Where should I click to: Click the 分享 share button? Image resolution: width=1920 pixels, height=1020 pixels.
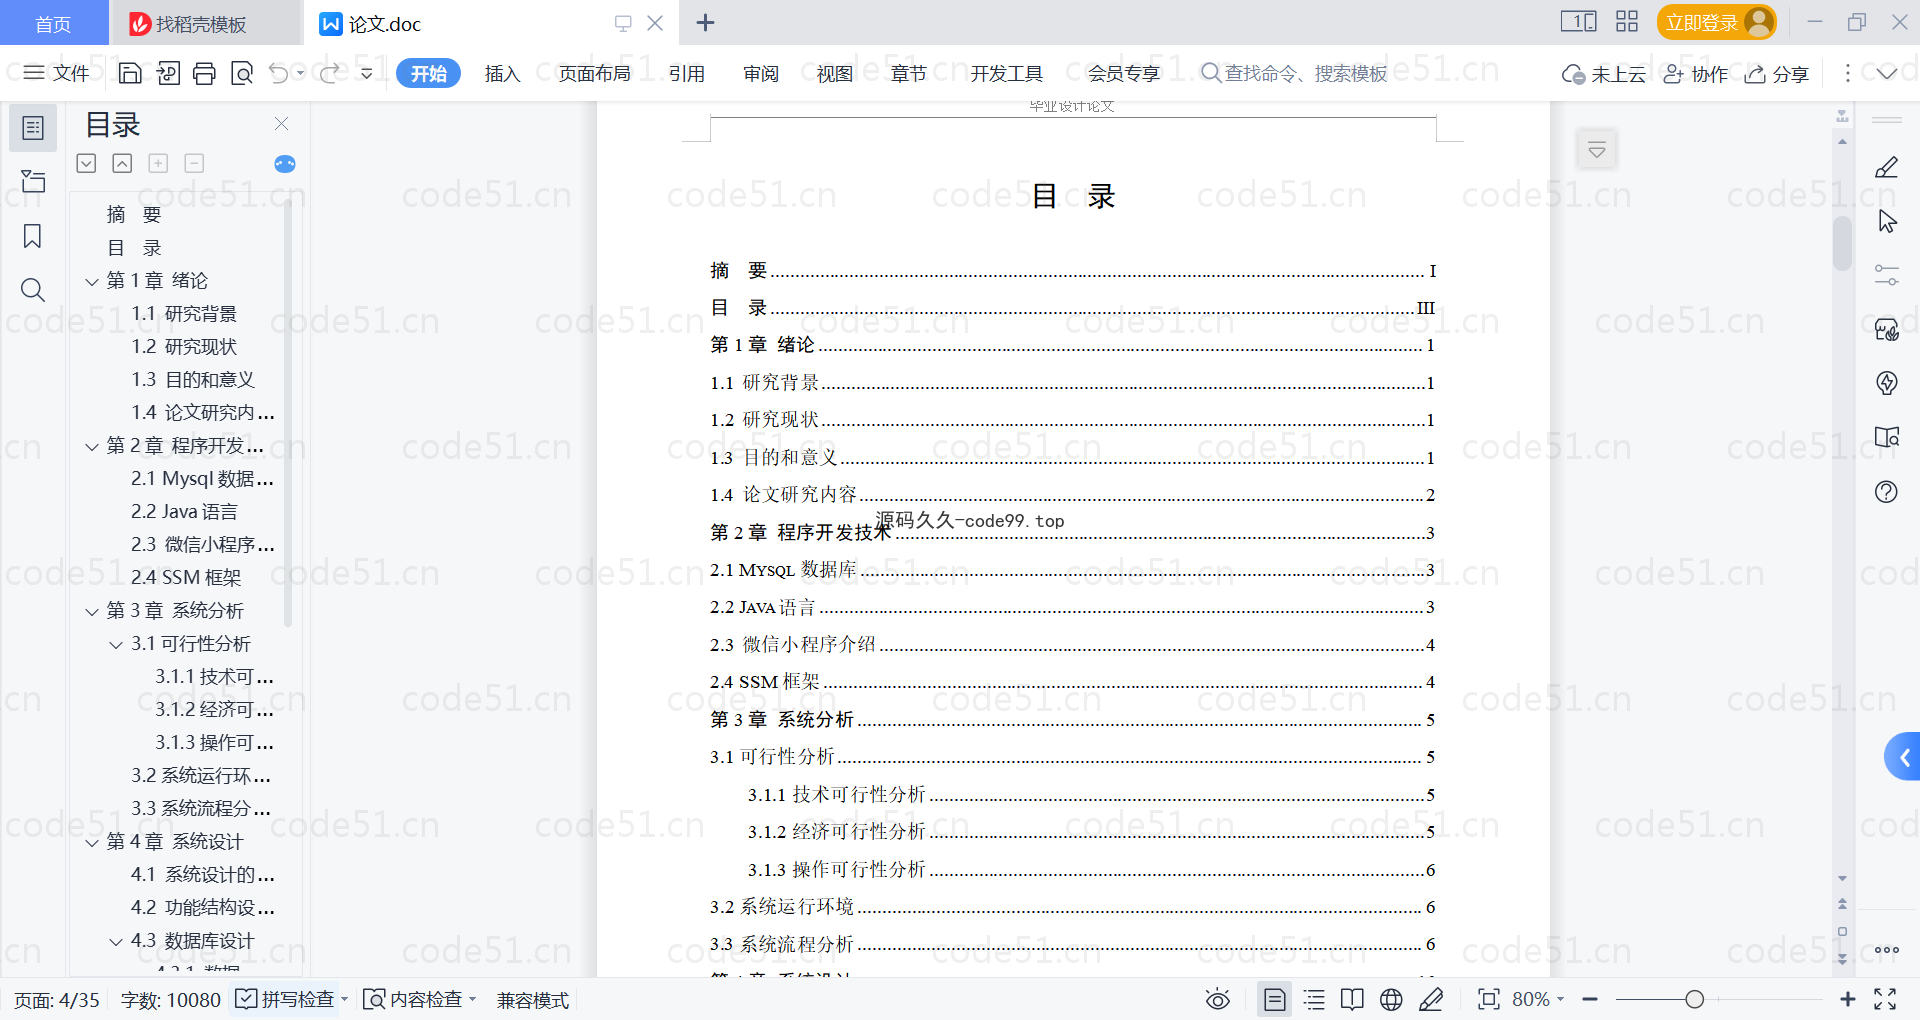(x=1777, y=73)
